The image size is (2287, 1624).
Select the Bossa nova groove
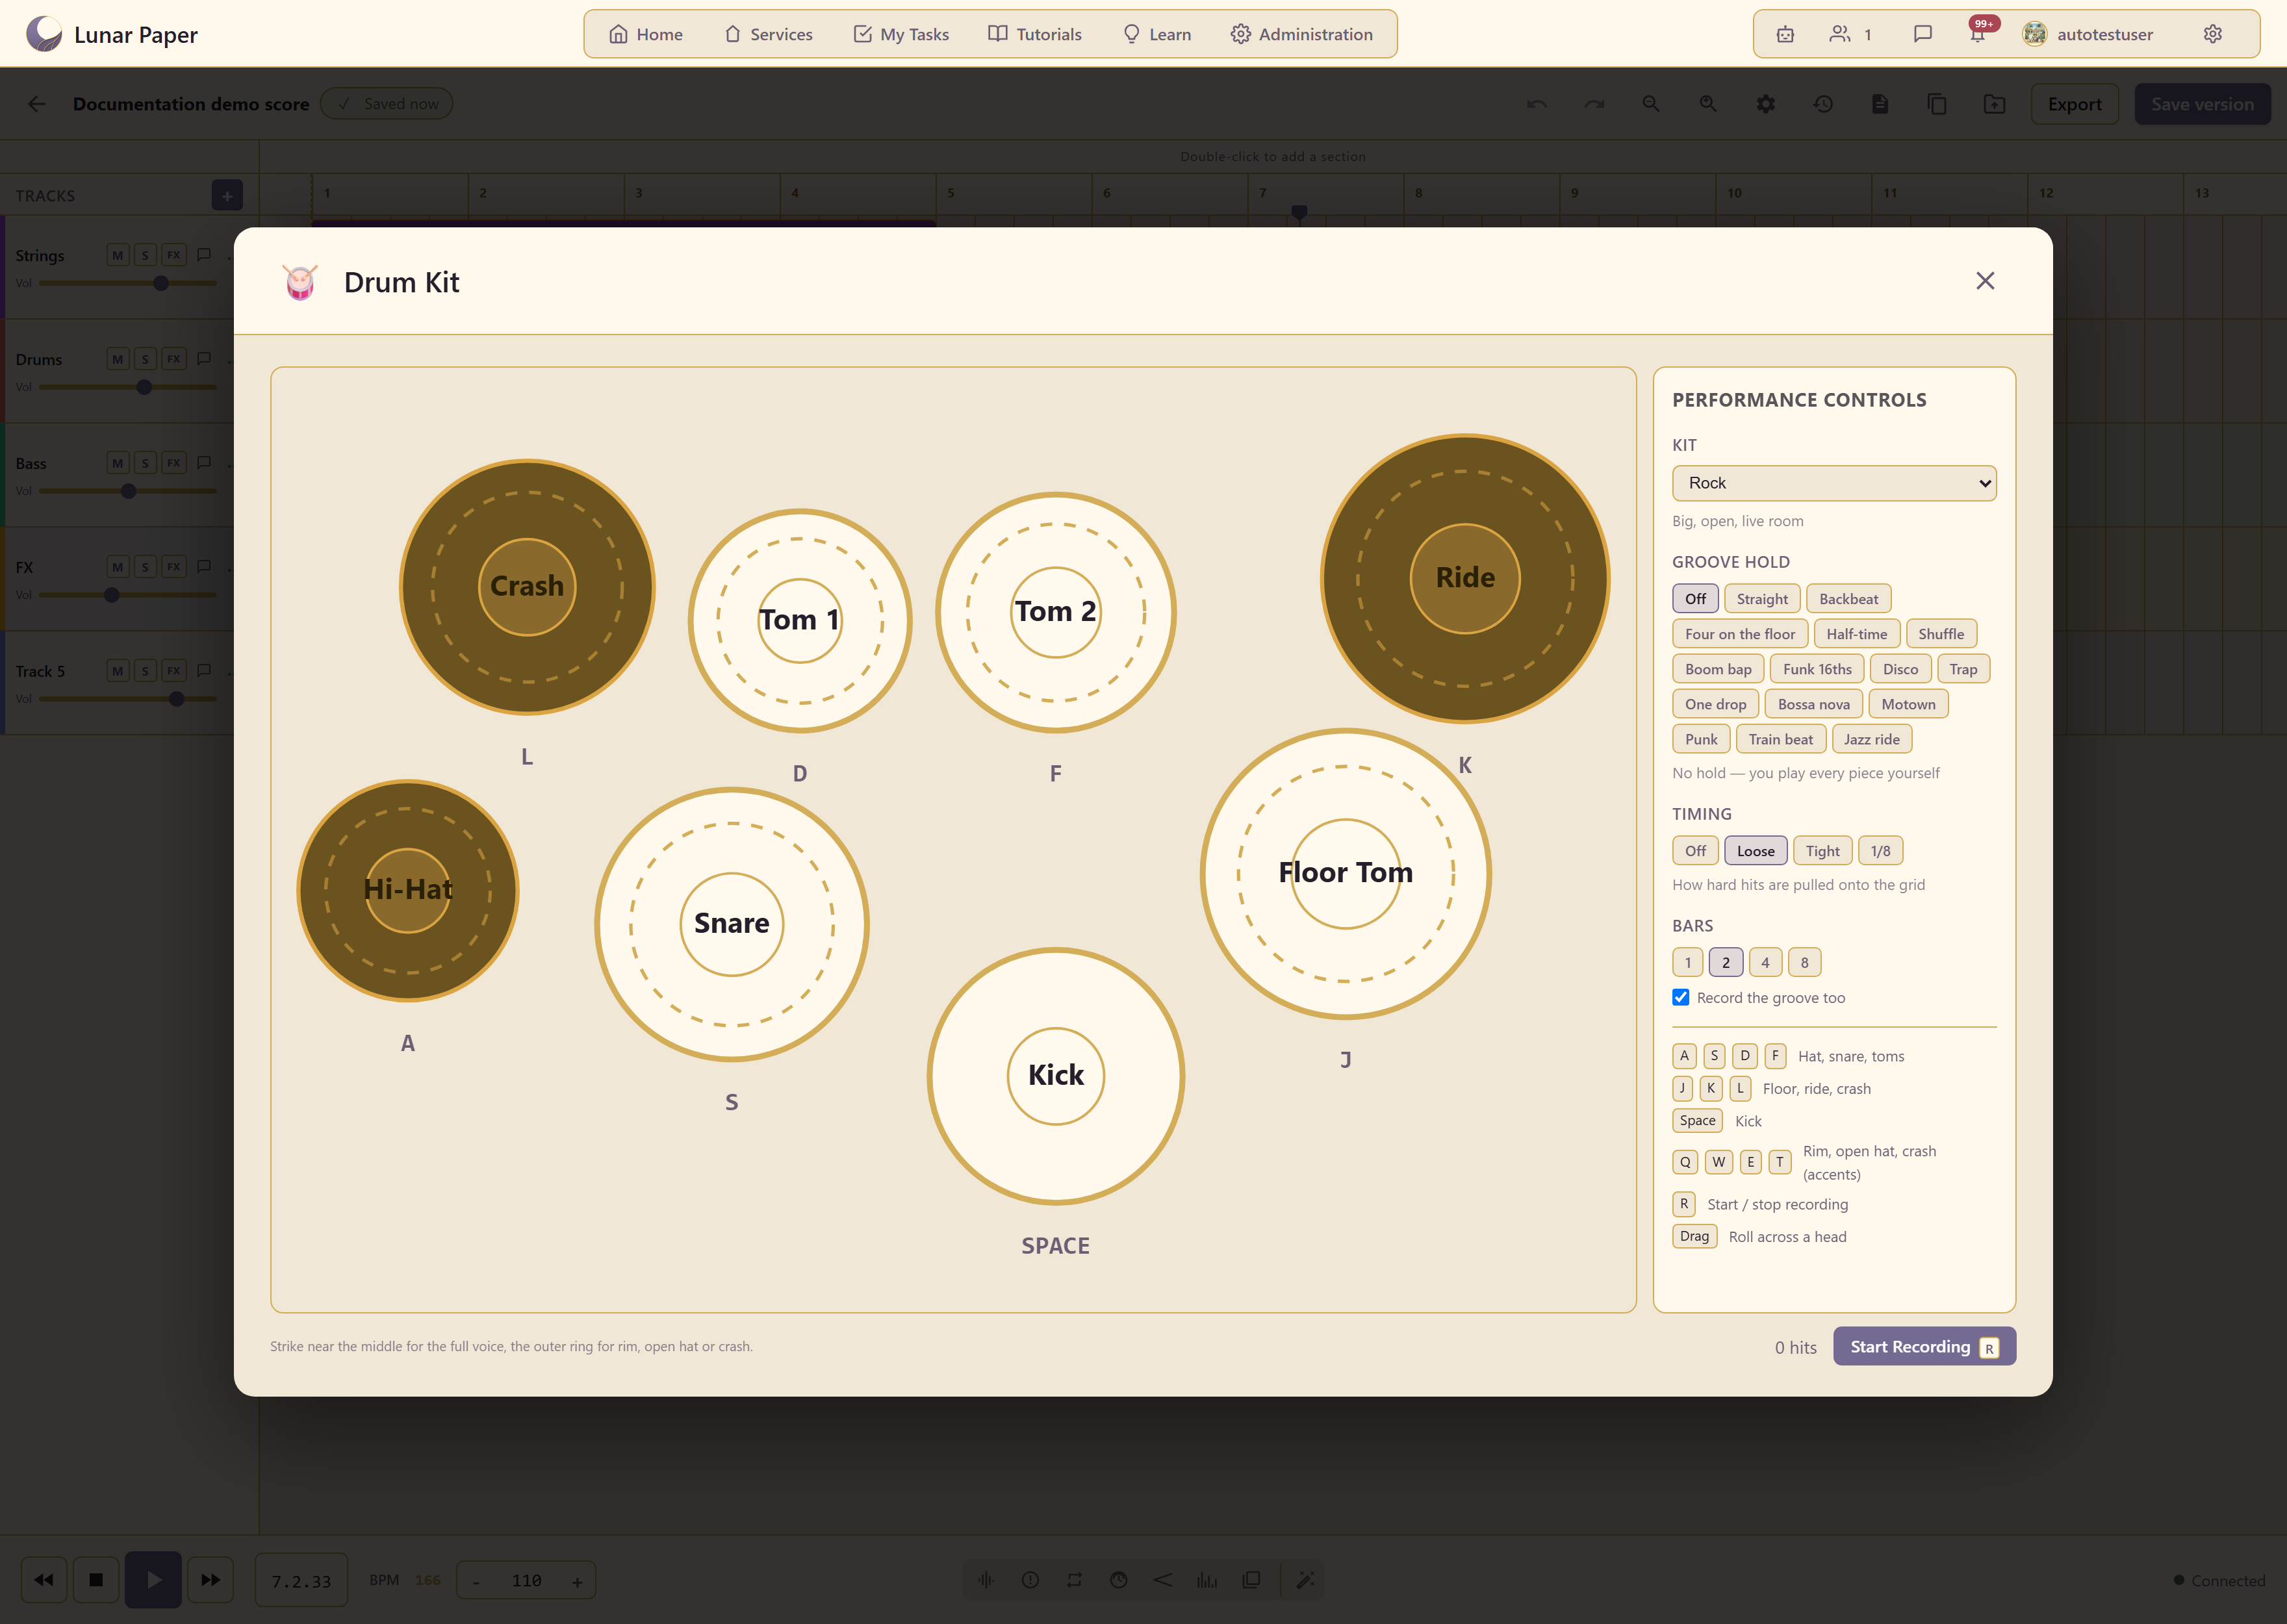click(x=1813, y=704)
